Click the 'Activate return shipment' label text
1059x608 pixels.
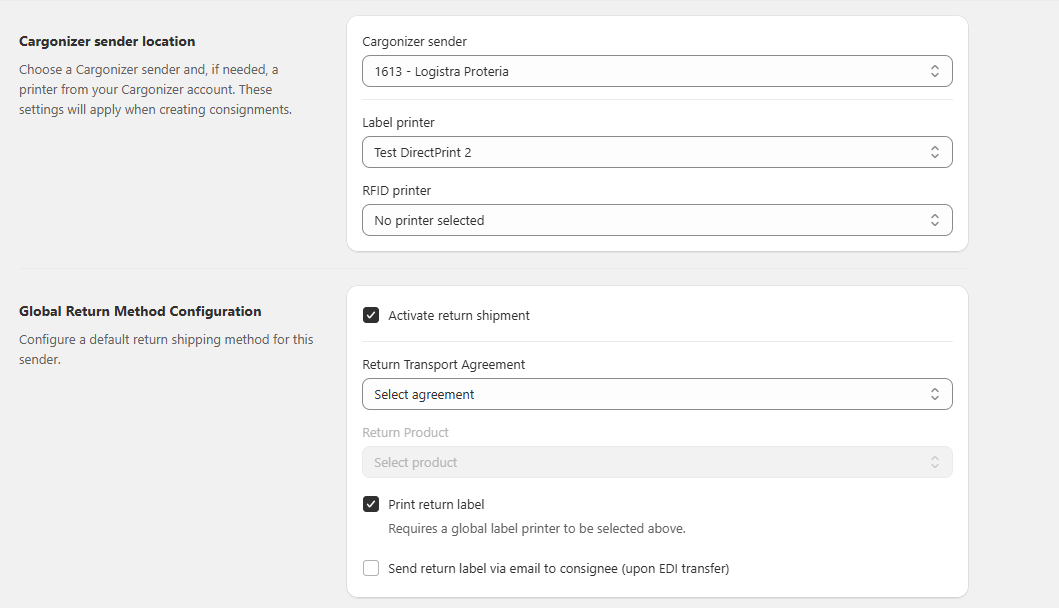coord(459,315)
